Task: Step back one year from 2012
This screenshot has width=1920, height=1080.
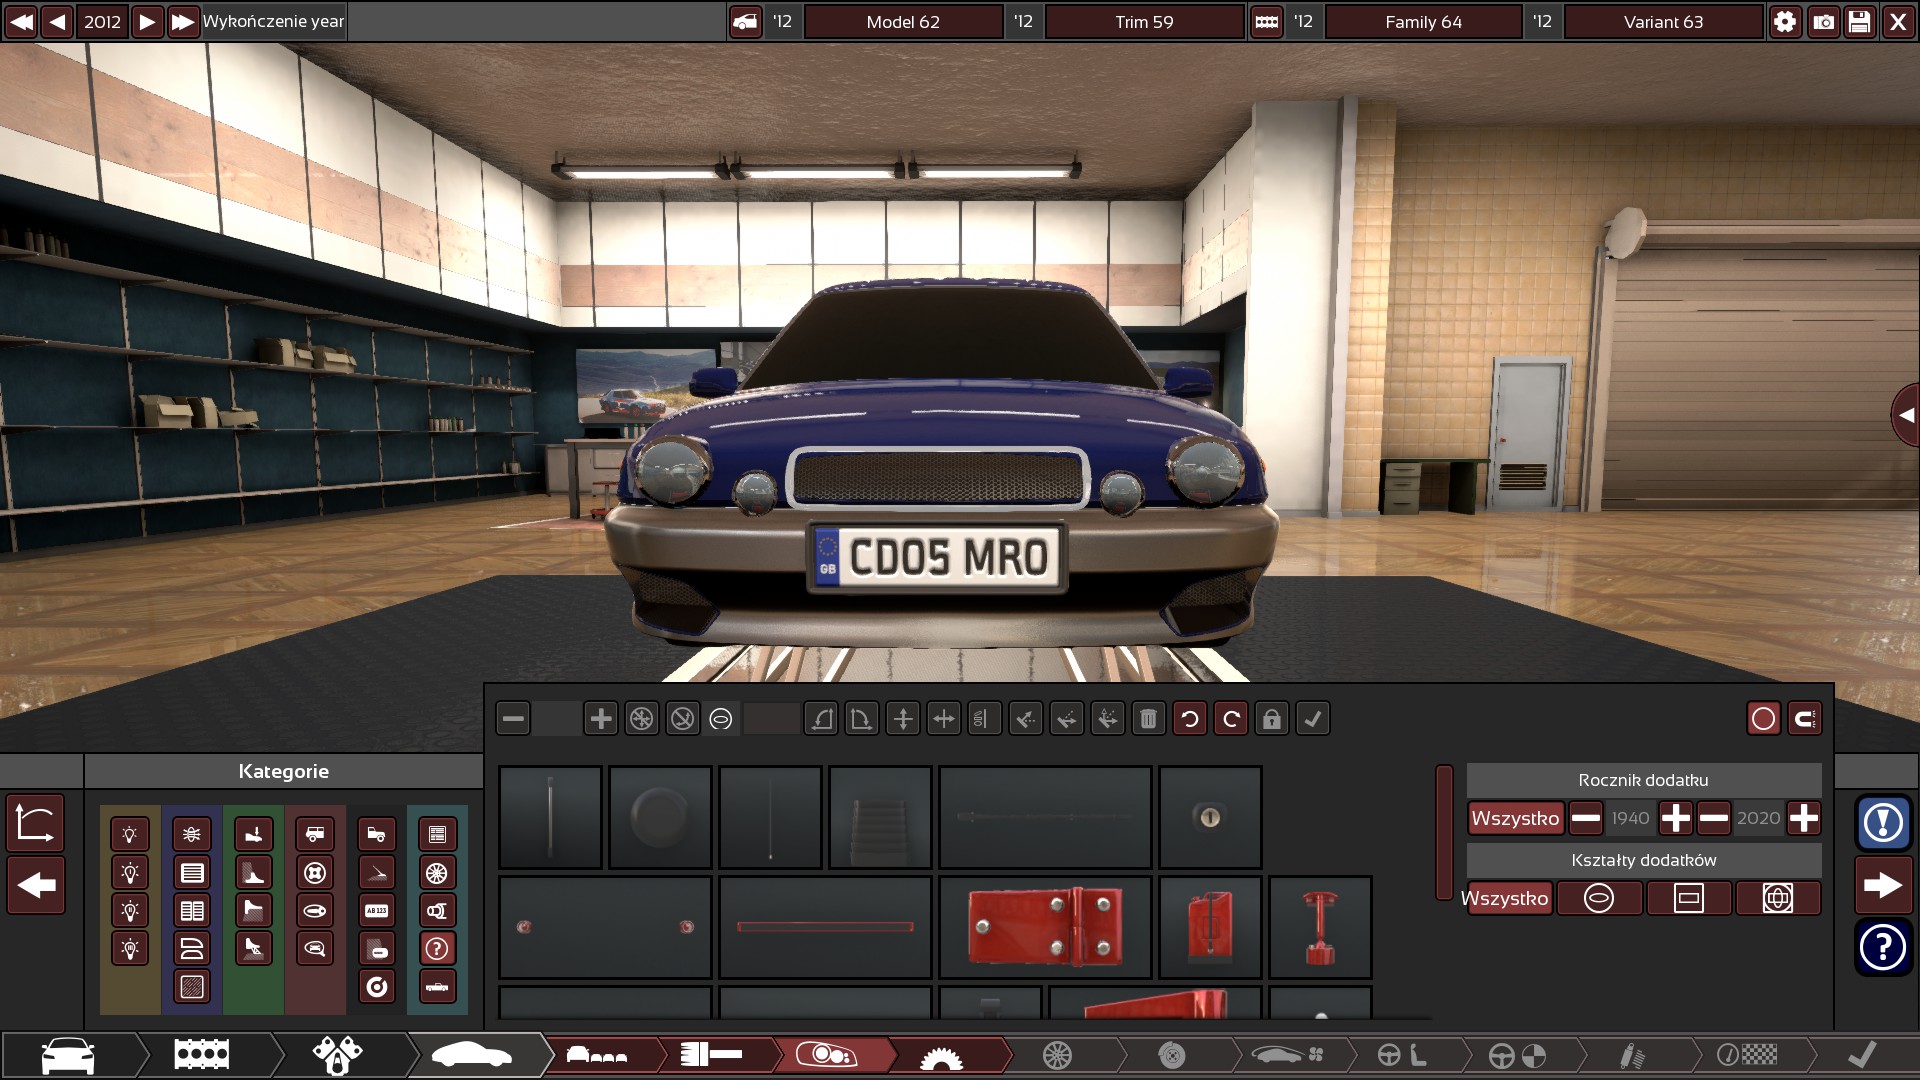Action: (x=57, y=21)
